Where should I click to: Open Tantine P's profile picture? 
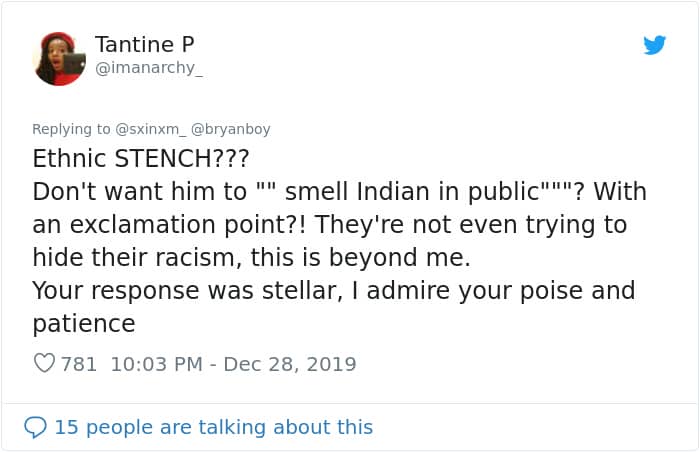pyautogui.click(x=60, y=58)
